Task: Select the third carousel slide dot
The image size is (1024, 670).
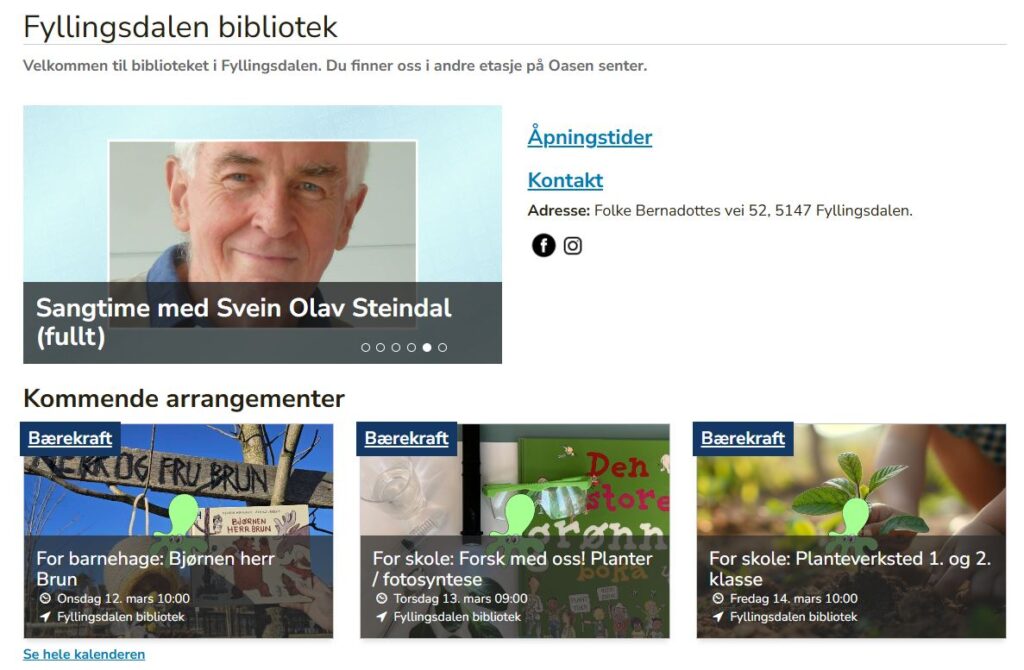Action: point(396,347)
